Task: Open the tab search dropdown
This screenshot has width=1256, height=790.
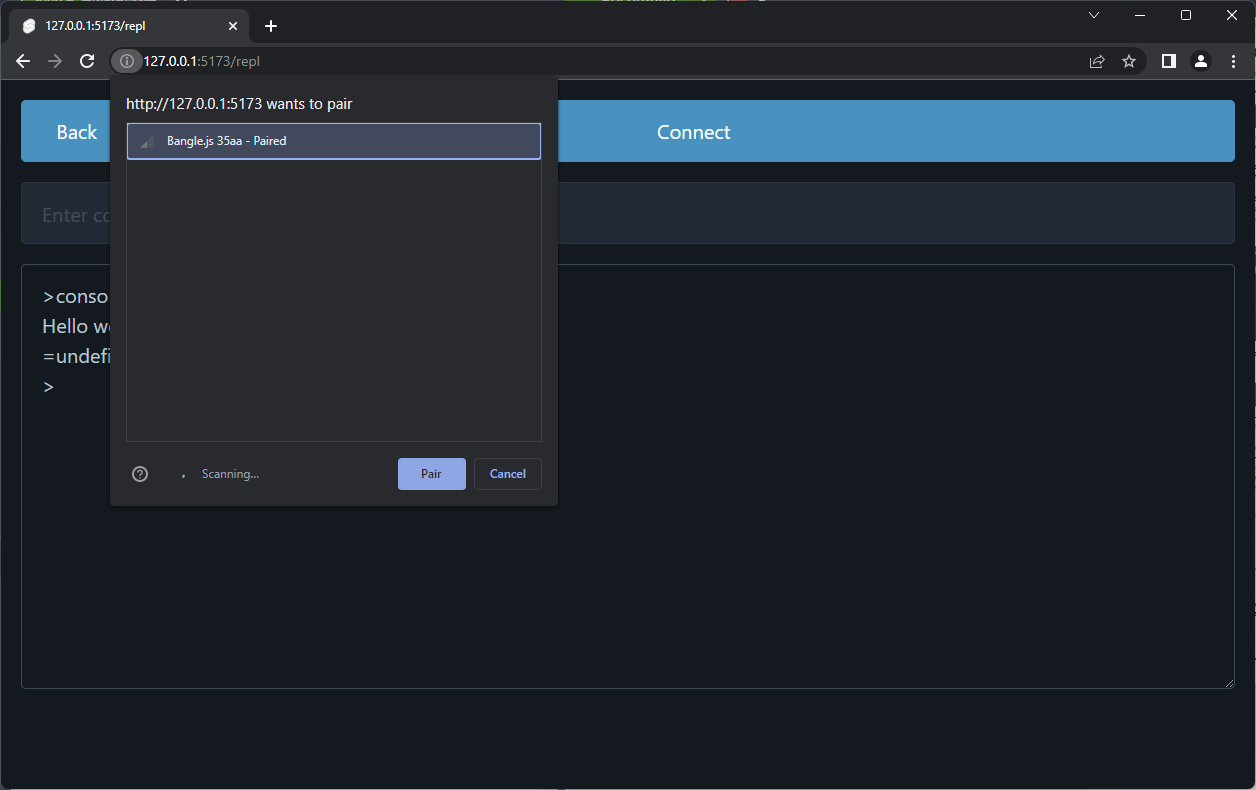Action: (1094, 15)
